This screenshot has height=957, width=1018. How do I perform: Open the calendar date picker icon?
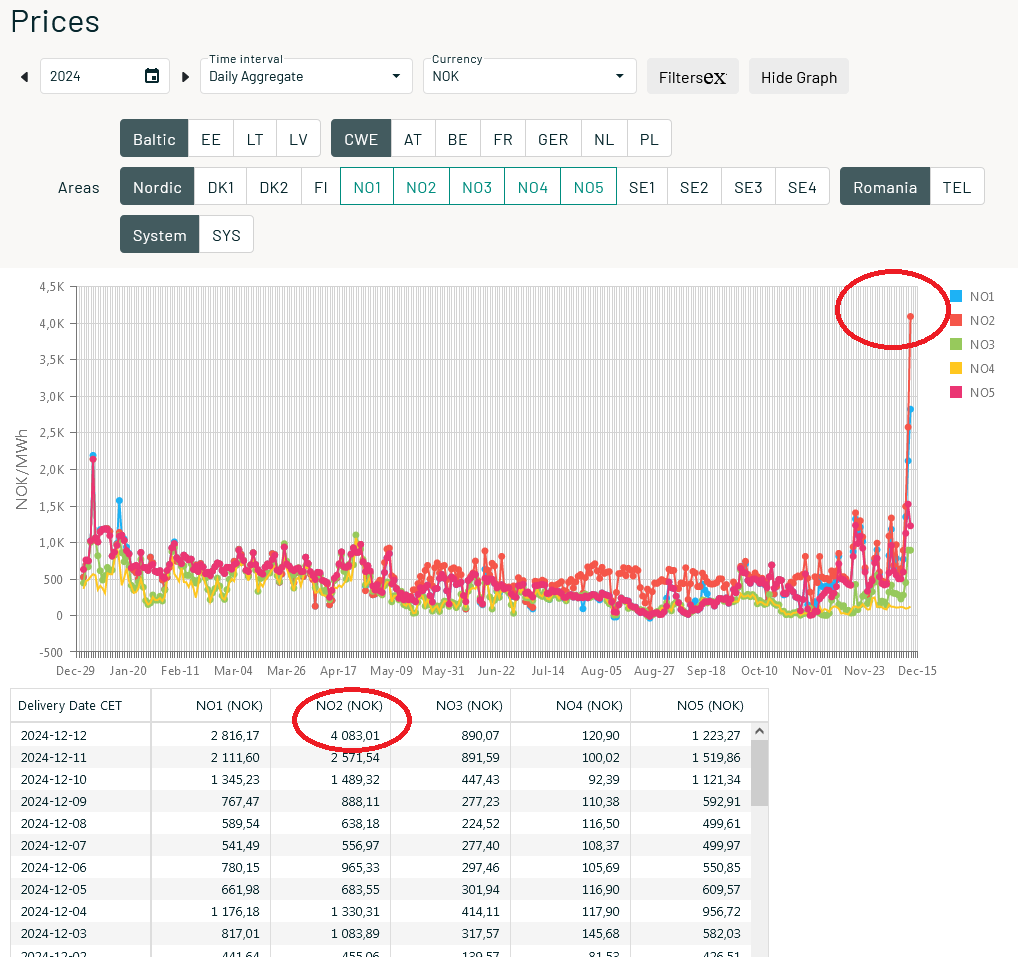pos(151,76)
